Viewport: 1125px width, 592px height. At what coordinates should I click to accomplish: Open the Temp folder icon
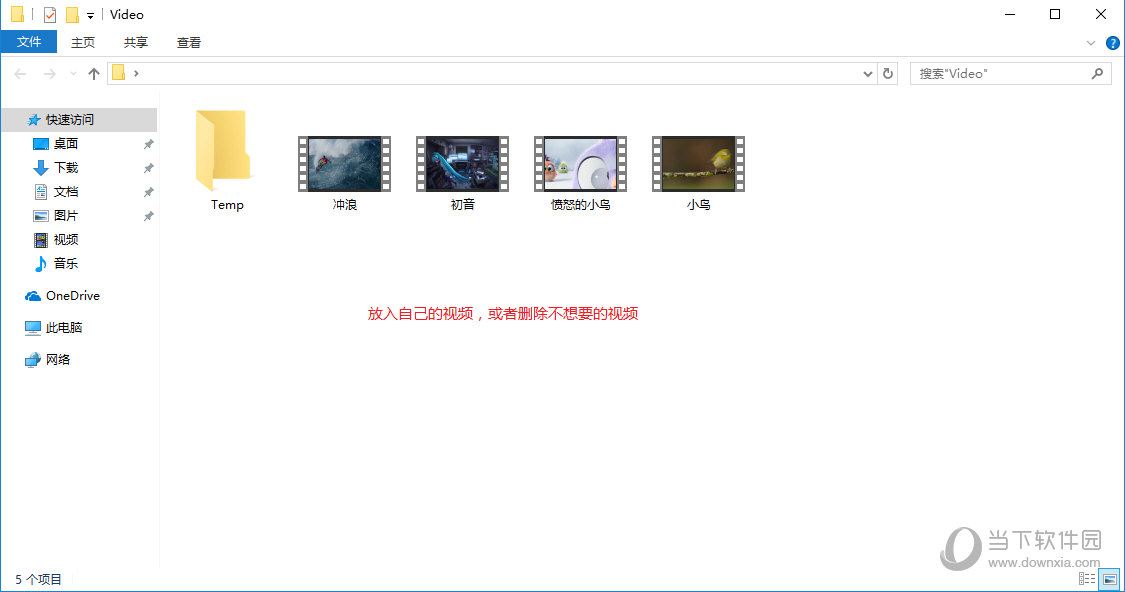point(223,151)
